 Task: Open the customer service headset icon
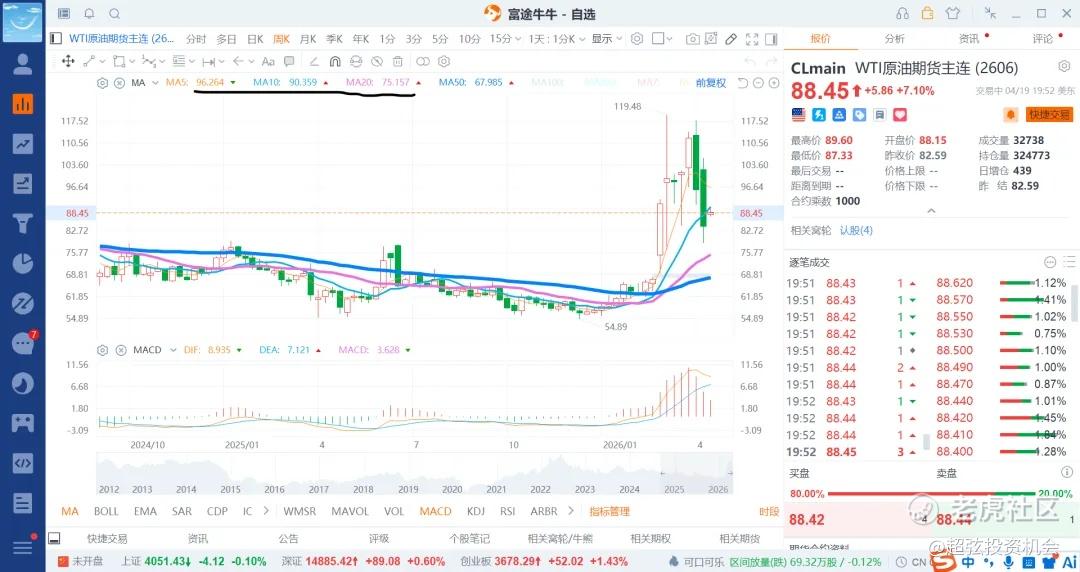902,13
